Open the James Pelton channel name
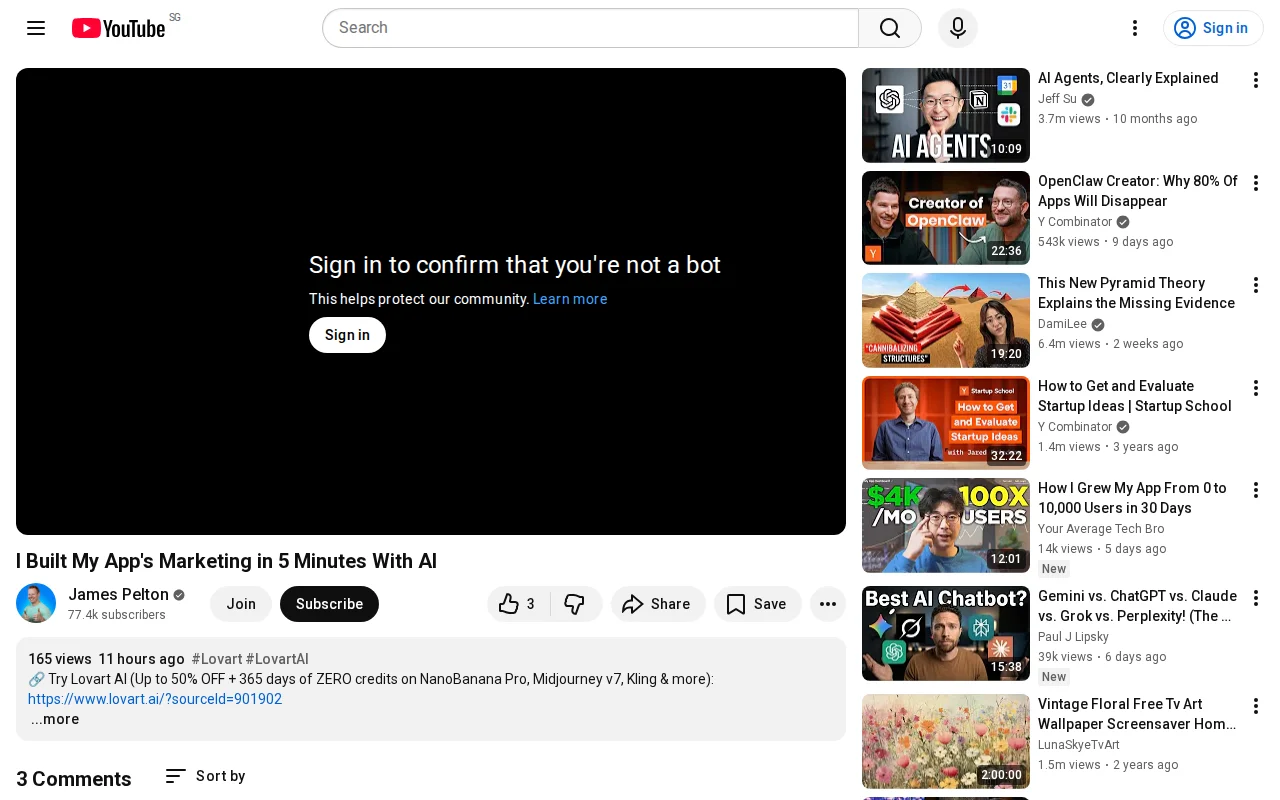This screenshot has height=800, width=1280. [118, 595]
